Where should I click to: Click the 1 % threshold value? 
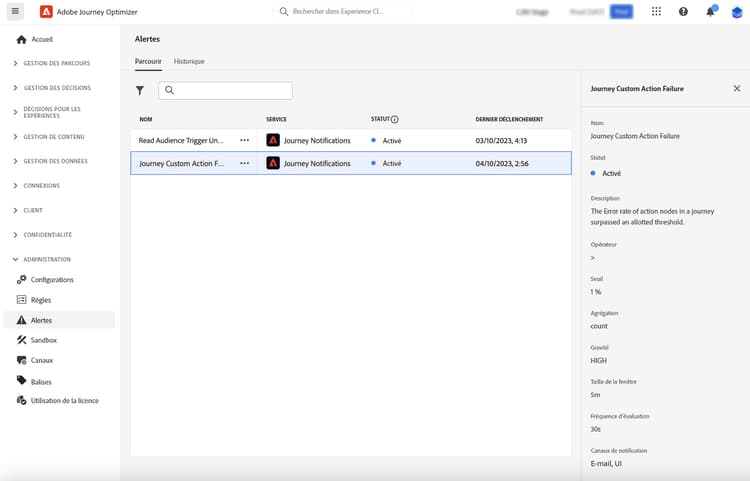596,292
